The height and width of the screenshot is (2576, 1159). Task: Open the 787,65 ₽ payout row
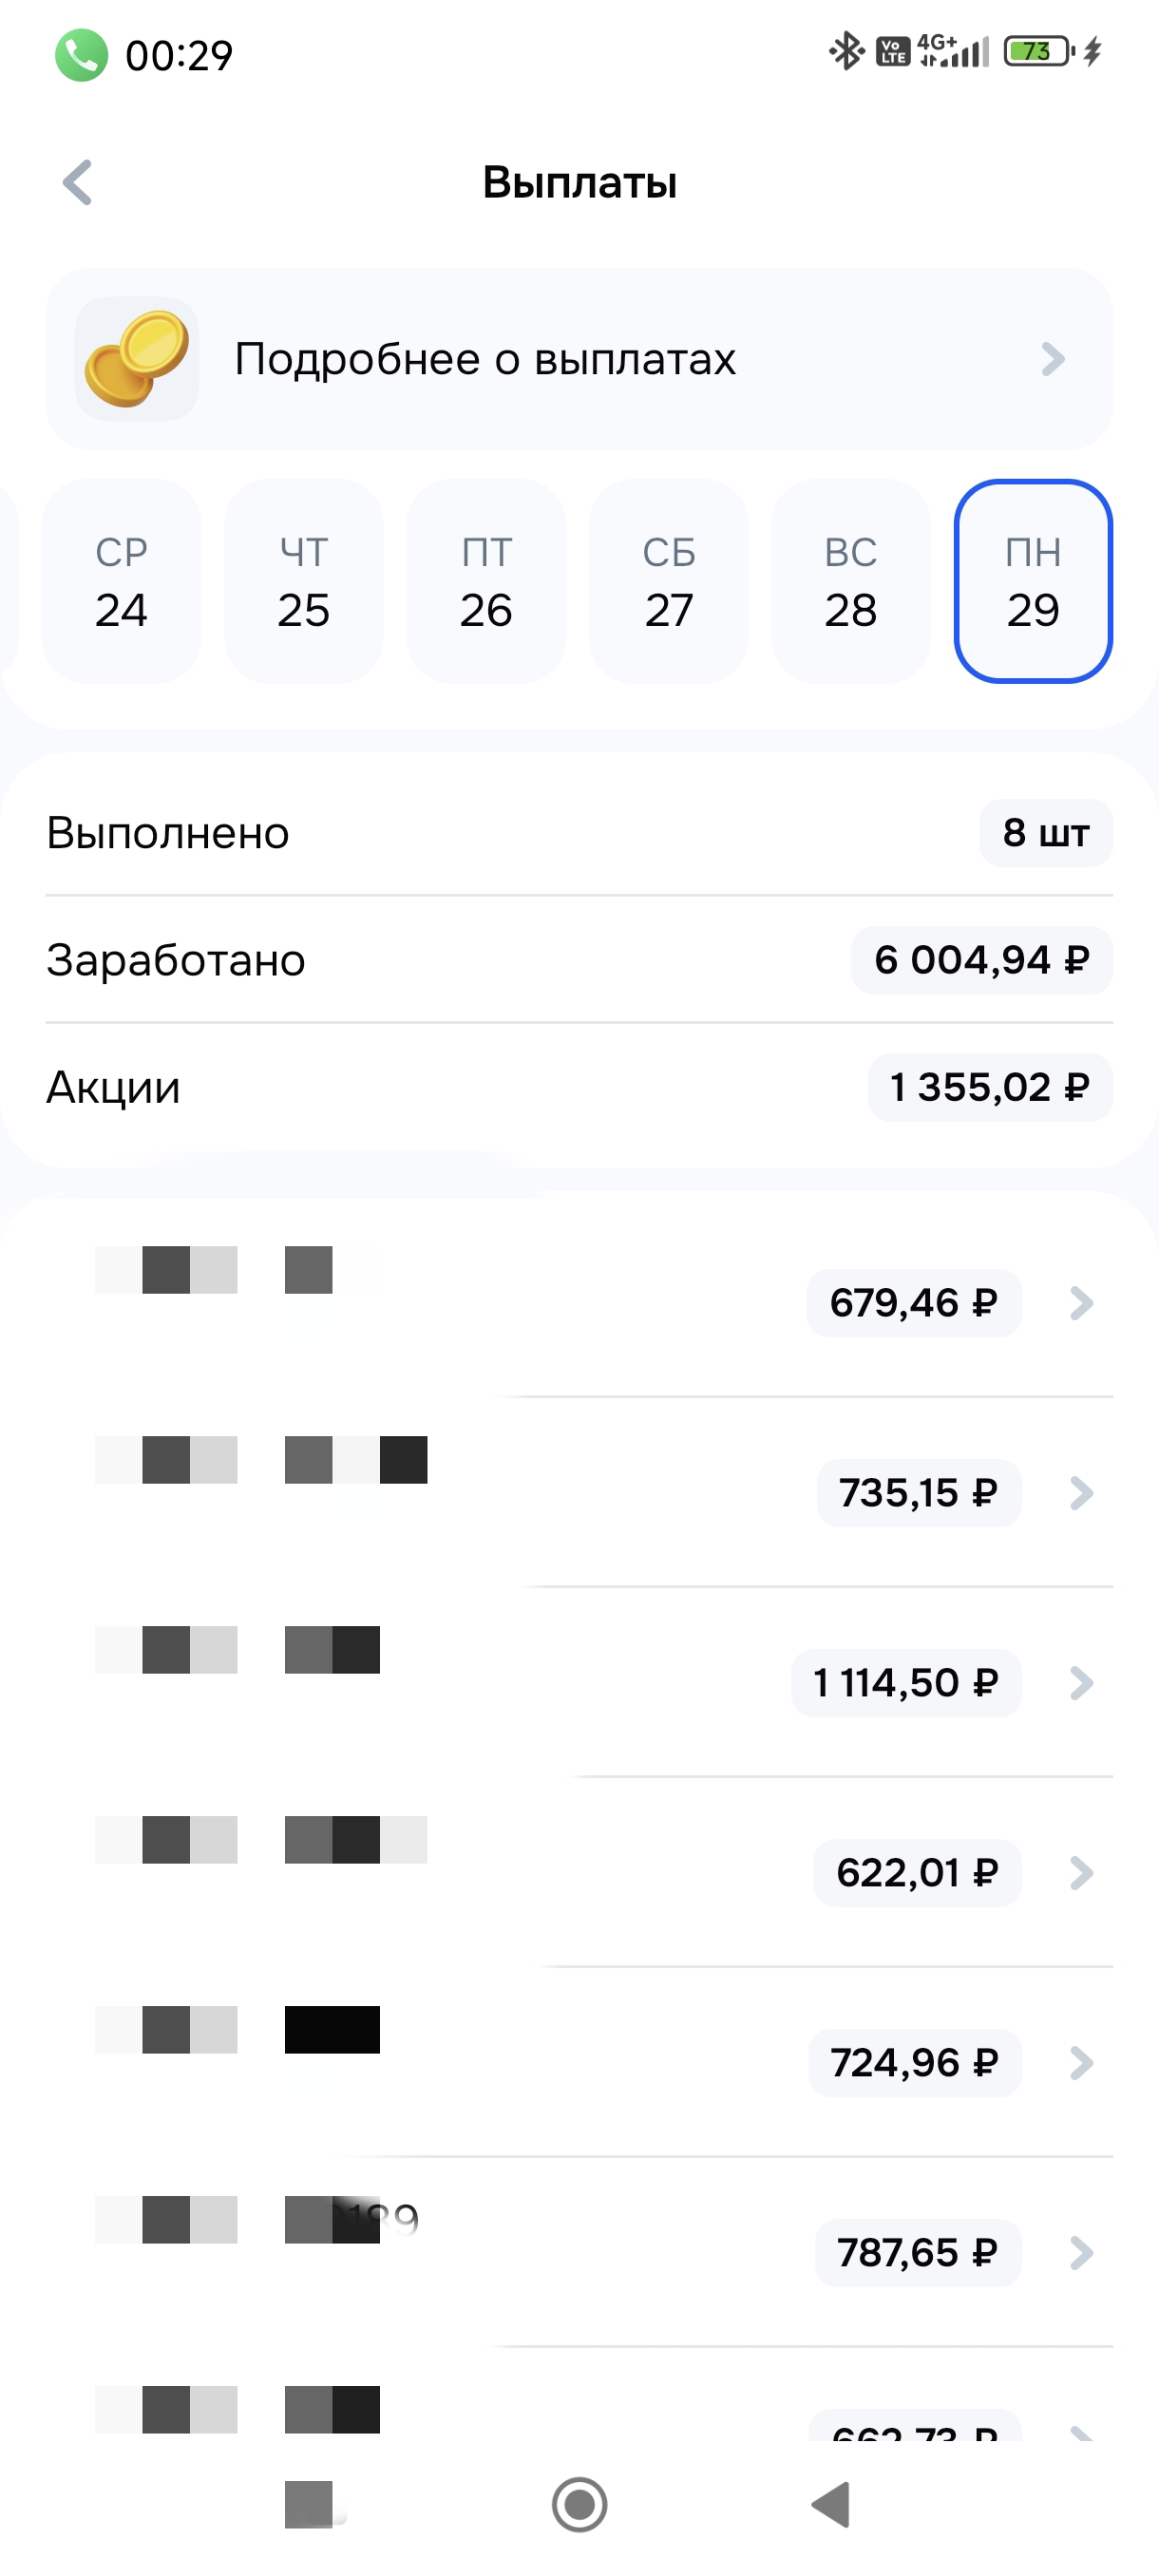[x=600, y=2253]
